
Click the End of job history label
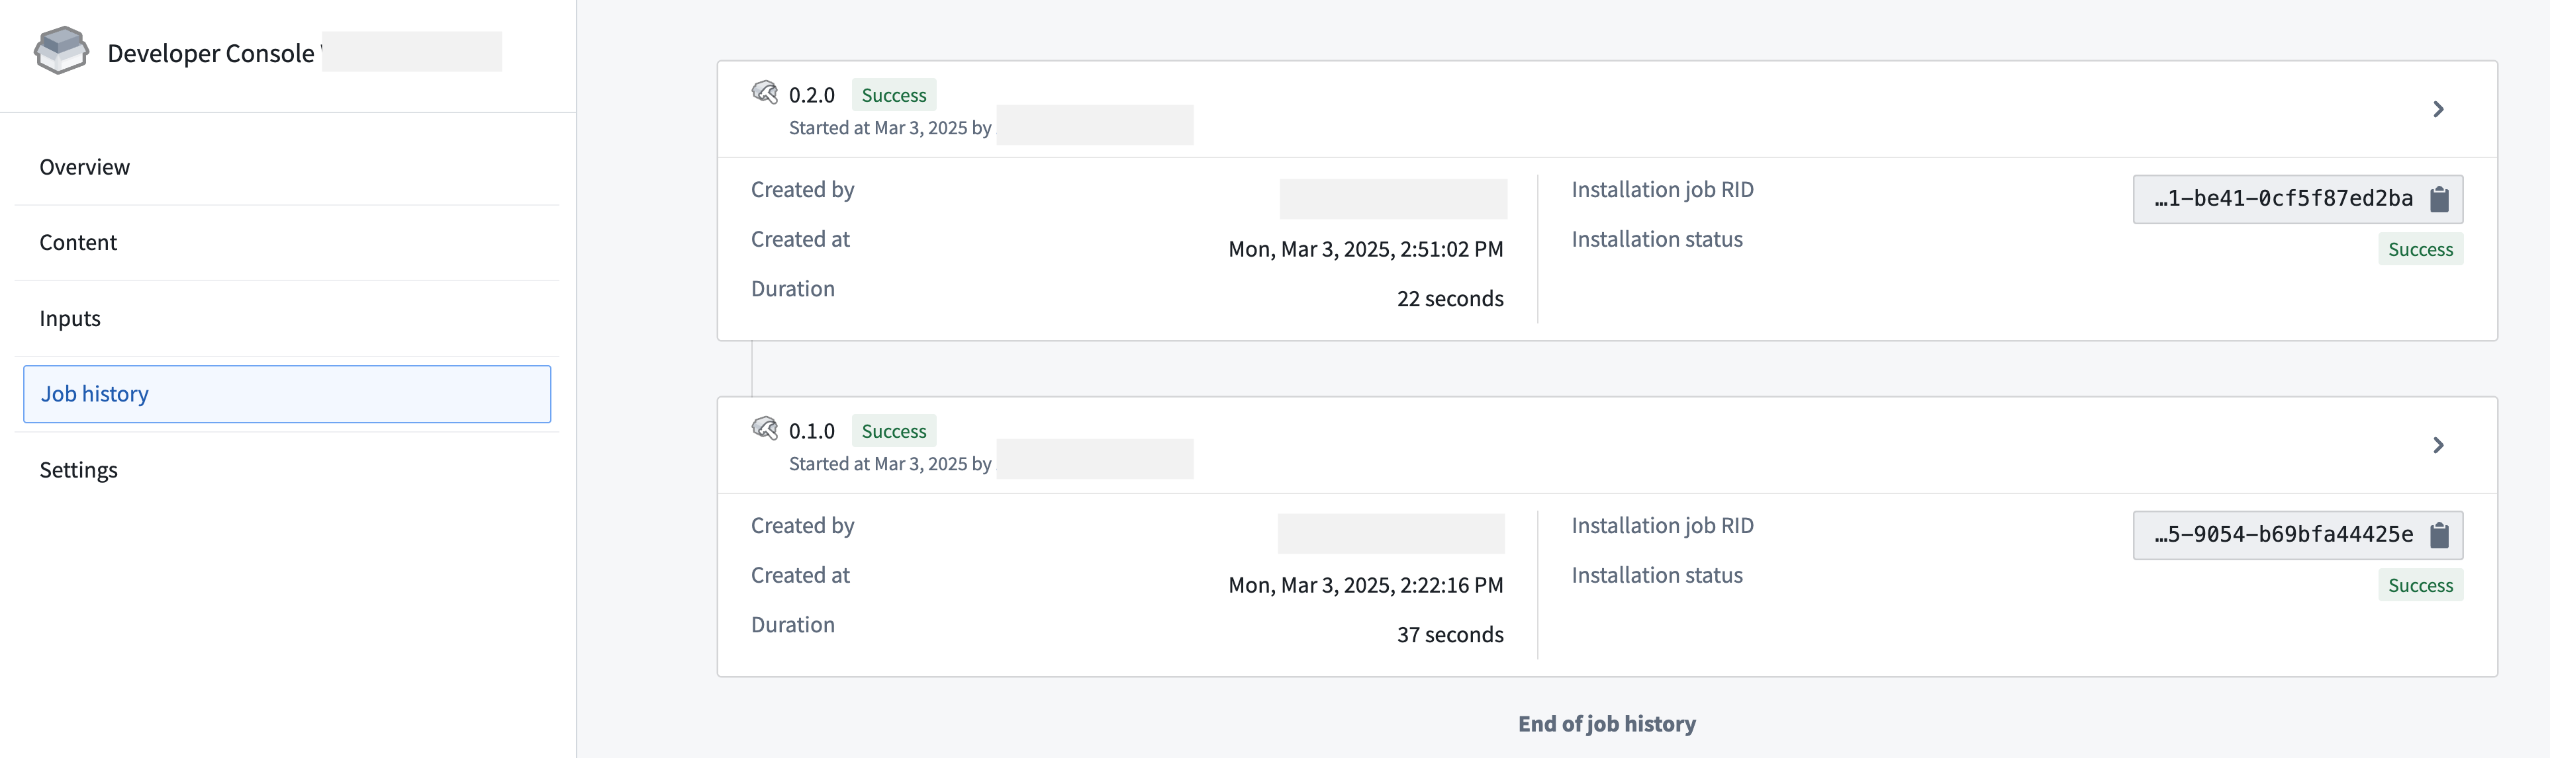pyautogui.click(x=1605, y=723)
